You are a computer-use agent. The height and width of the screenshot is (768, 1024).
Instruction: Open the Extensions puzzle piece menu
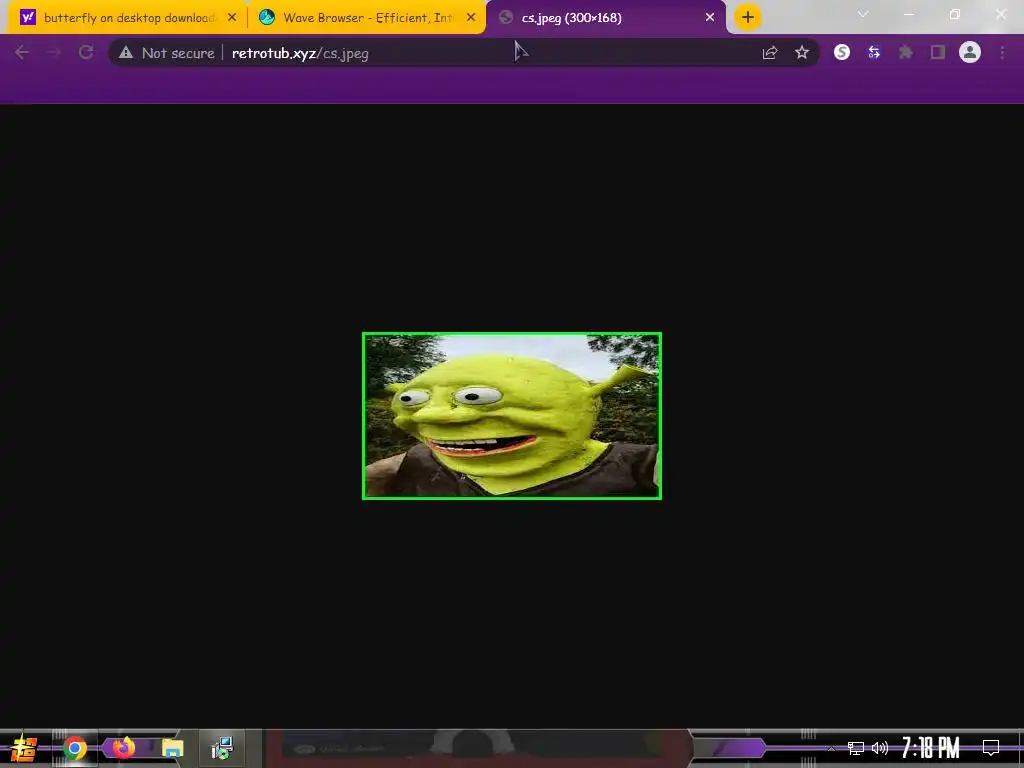(x=906, y=53)
